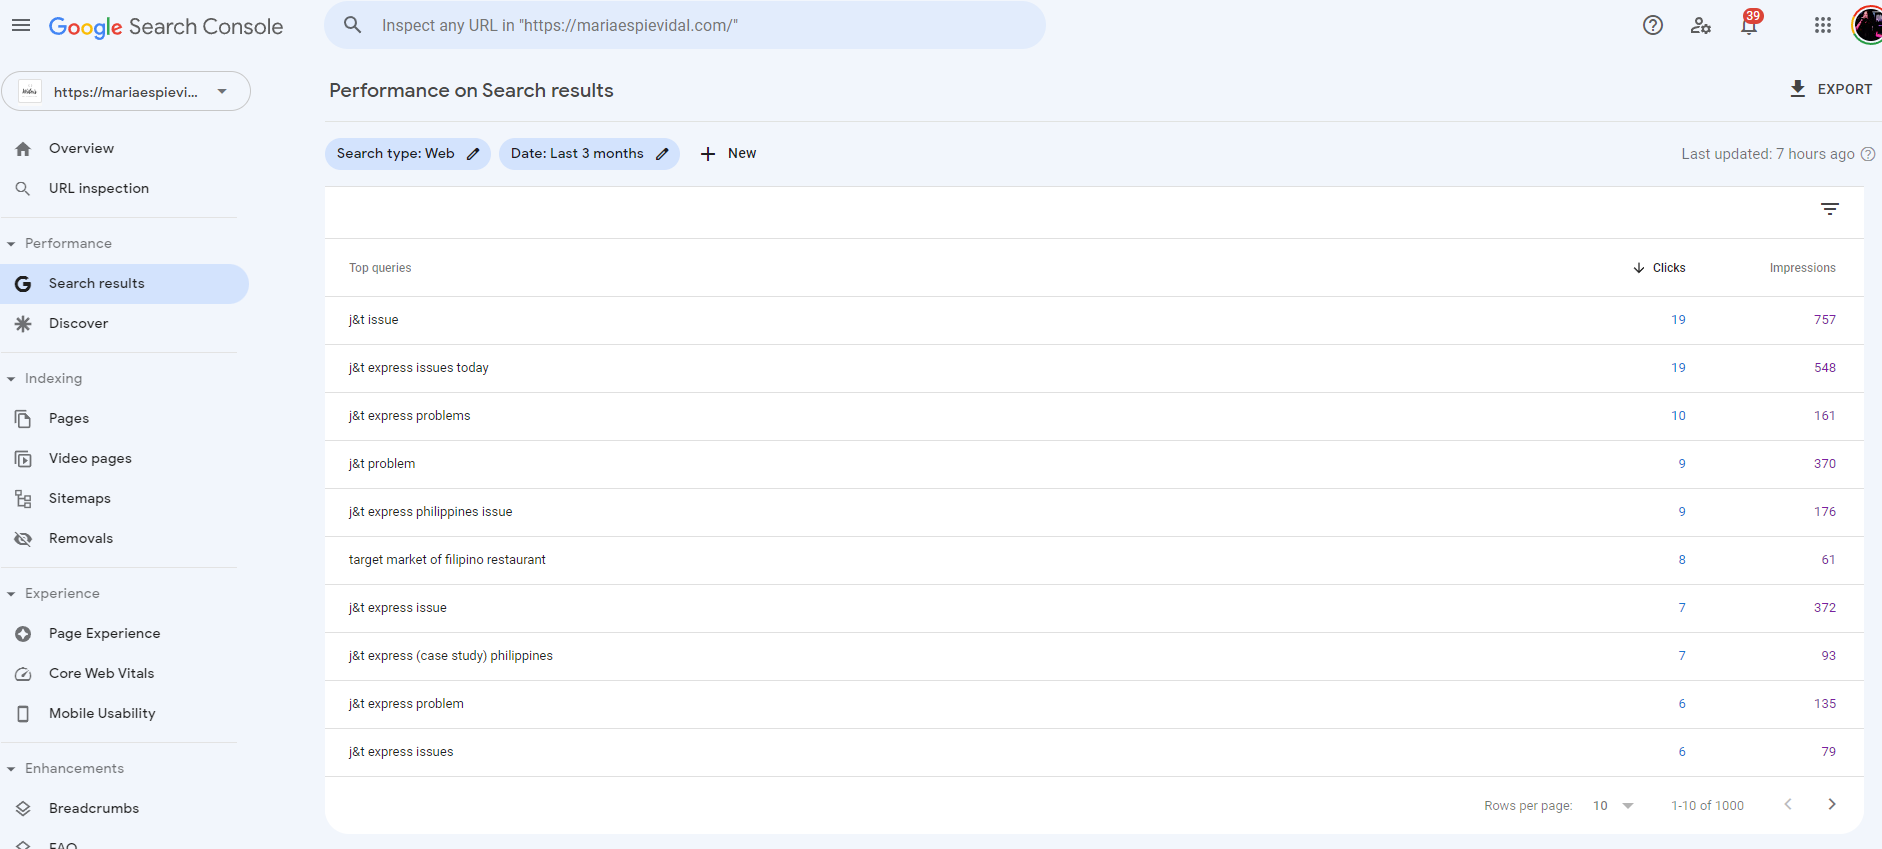
Task: Click the Overview home icon
Action: (x=23, y=149)
